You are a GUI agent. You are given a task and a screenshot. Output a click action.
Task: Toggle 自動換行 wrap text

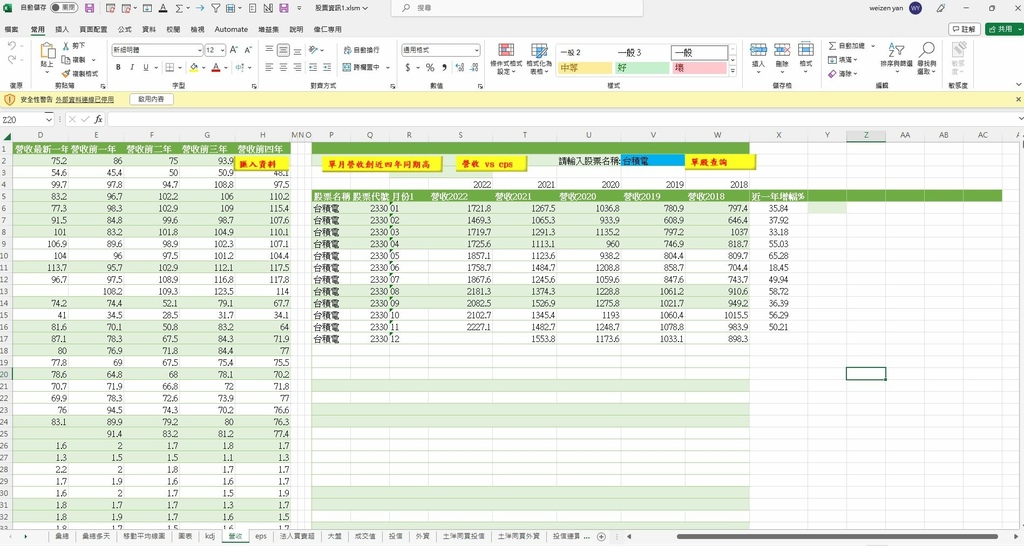coord(361,50)
